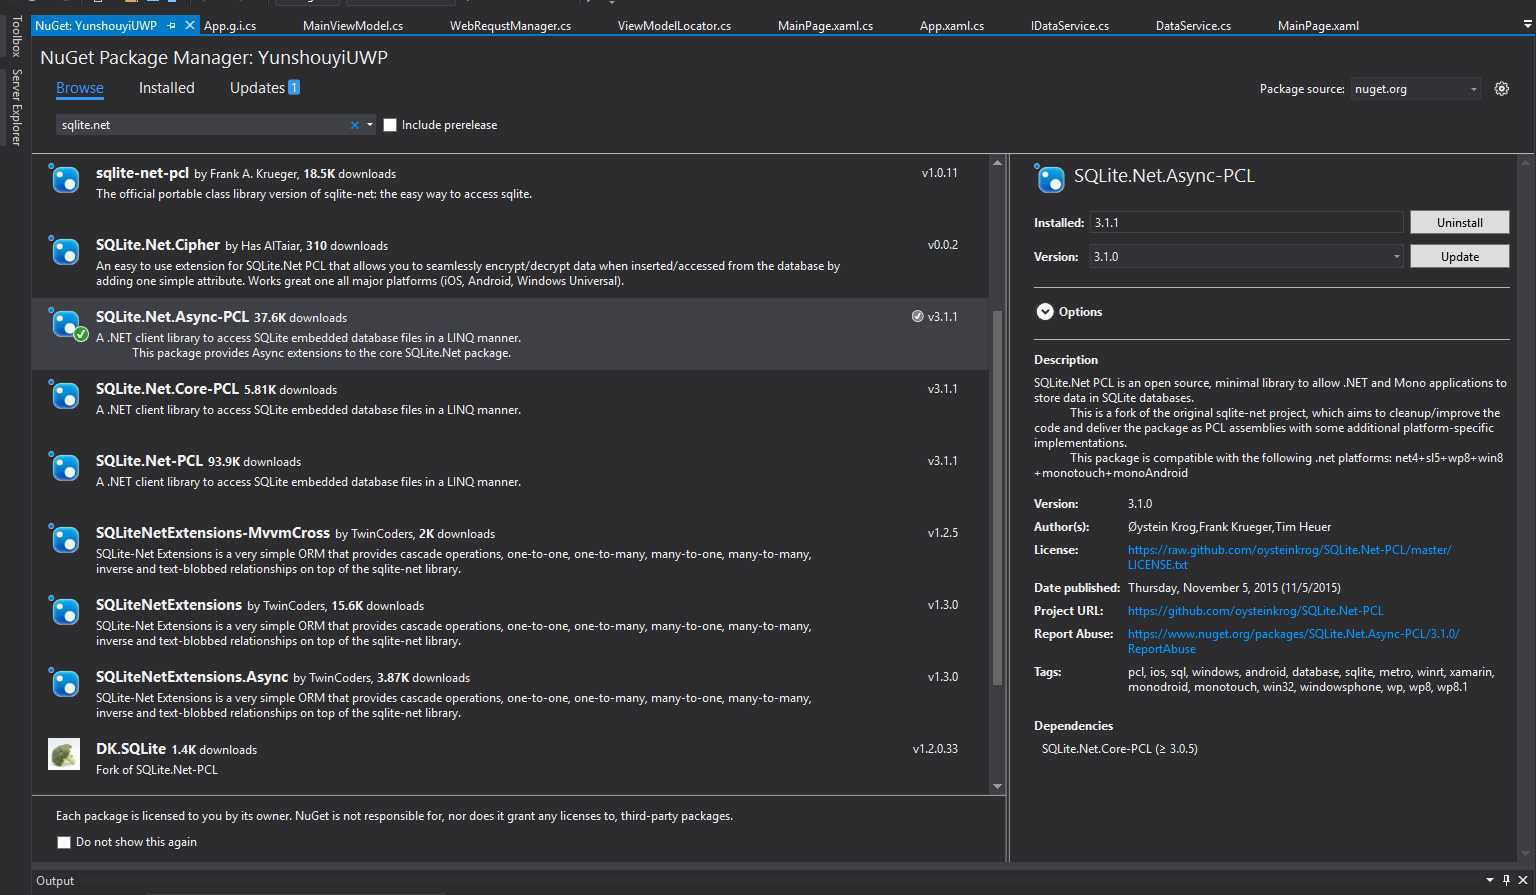The width and height of the screenshot is (1536, 895).
Task: Click the SQLiteNetExtensions.Async package icon
Action: [x=65, y=684]
